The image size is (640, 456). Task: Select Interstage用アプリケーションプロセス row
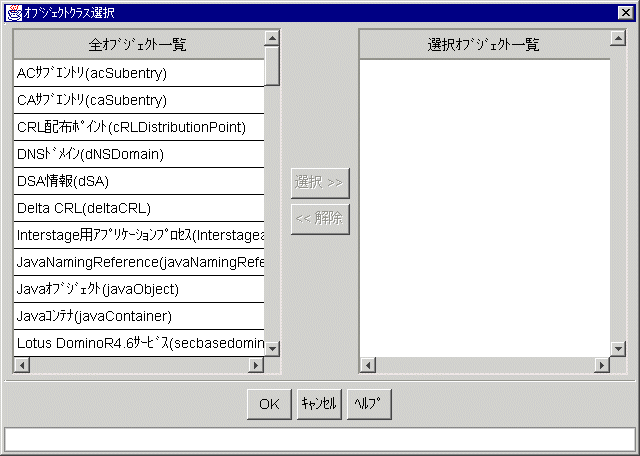tap(139, 235)
